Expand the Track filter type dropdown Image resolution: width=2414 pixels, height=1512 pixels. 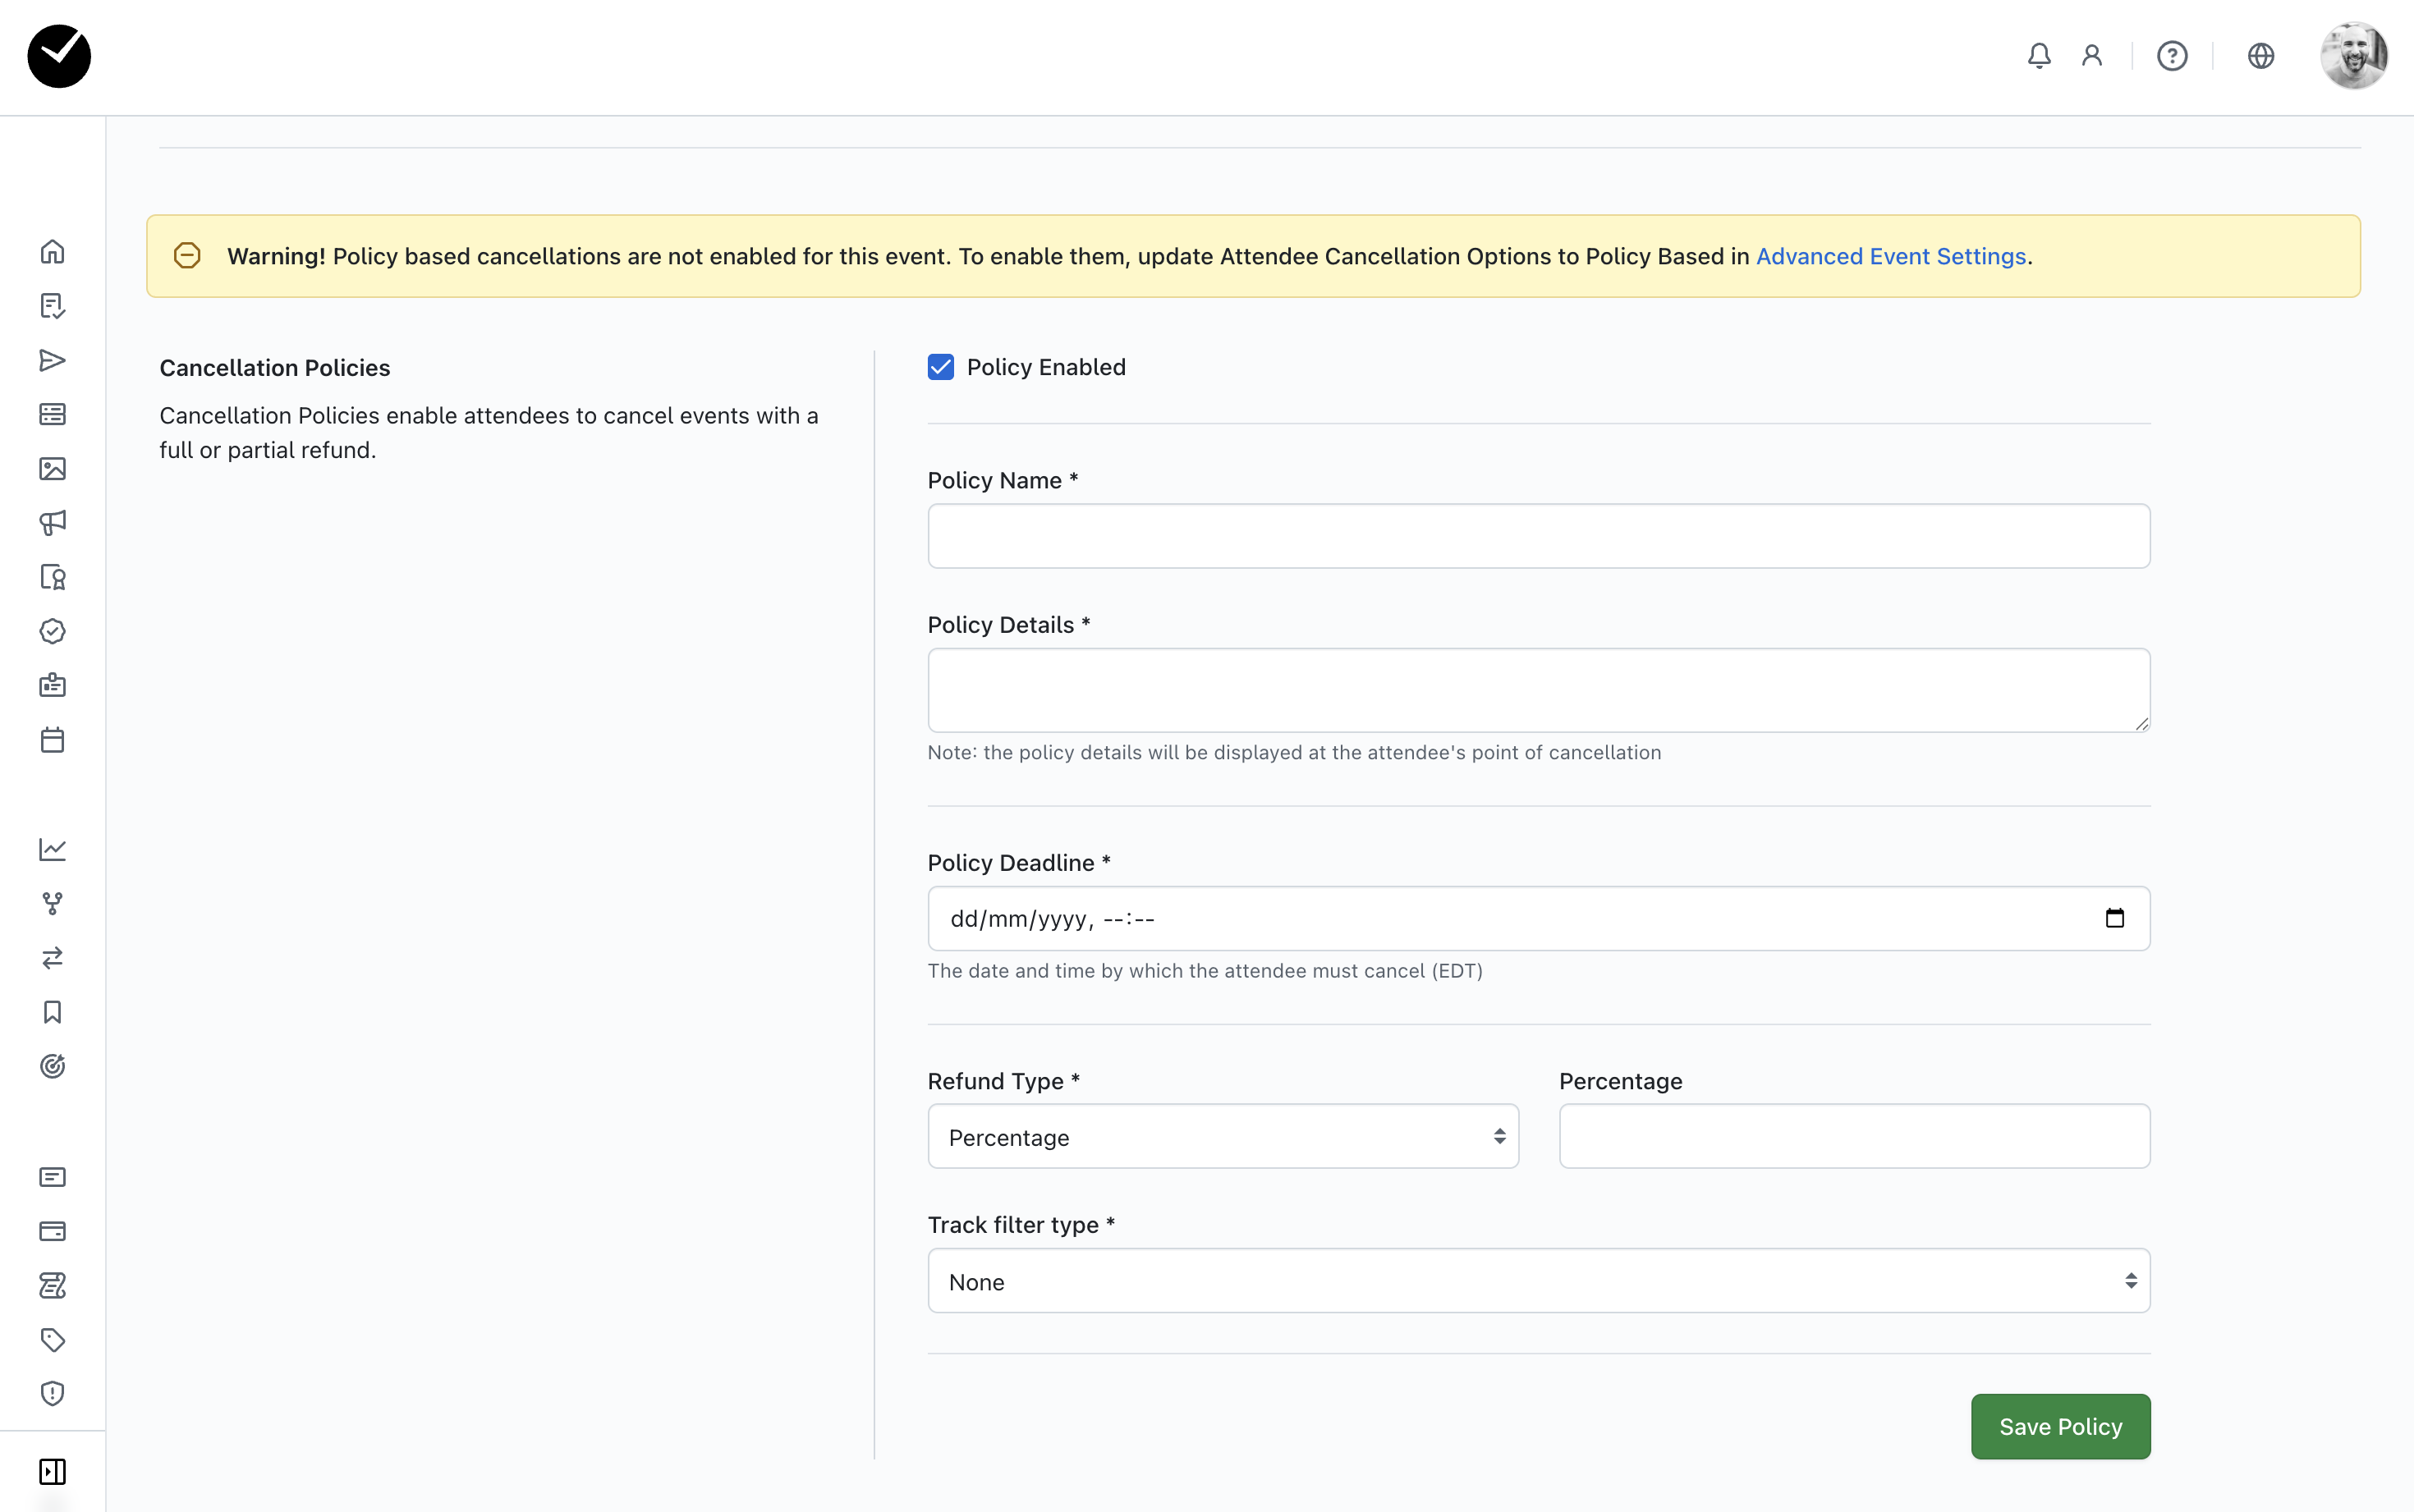point(1538,1281)
